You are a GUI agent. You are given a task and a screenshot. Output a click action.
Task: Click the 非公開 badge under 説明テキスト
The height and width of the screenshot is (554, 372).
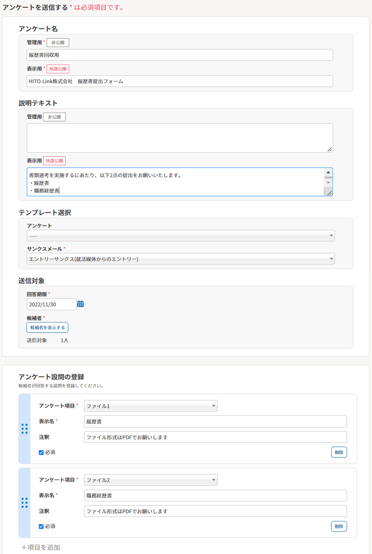point(54,117)
